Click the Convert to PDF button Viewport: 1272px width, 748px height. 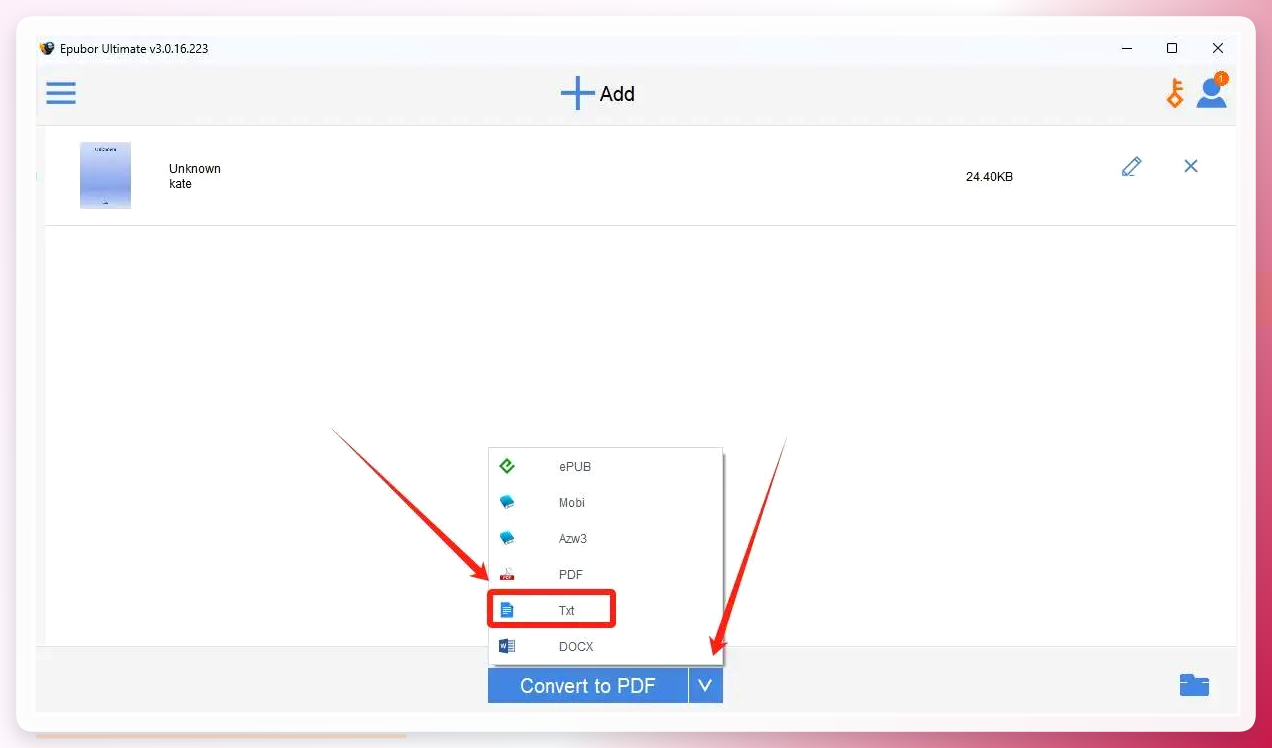click(588, 686)
